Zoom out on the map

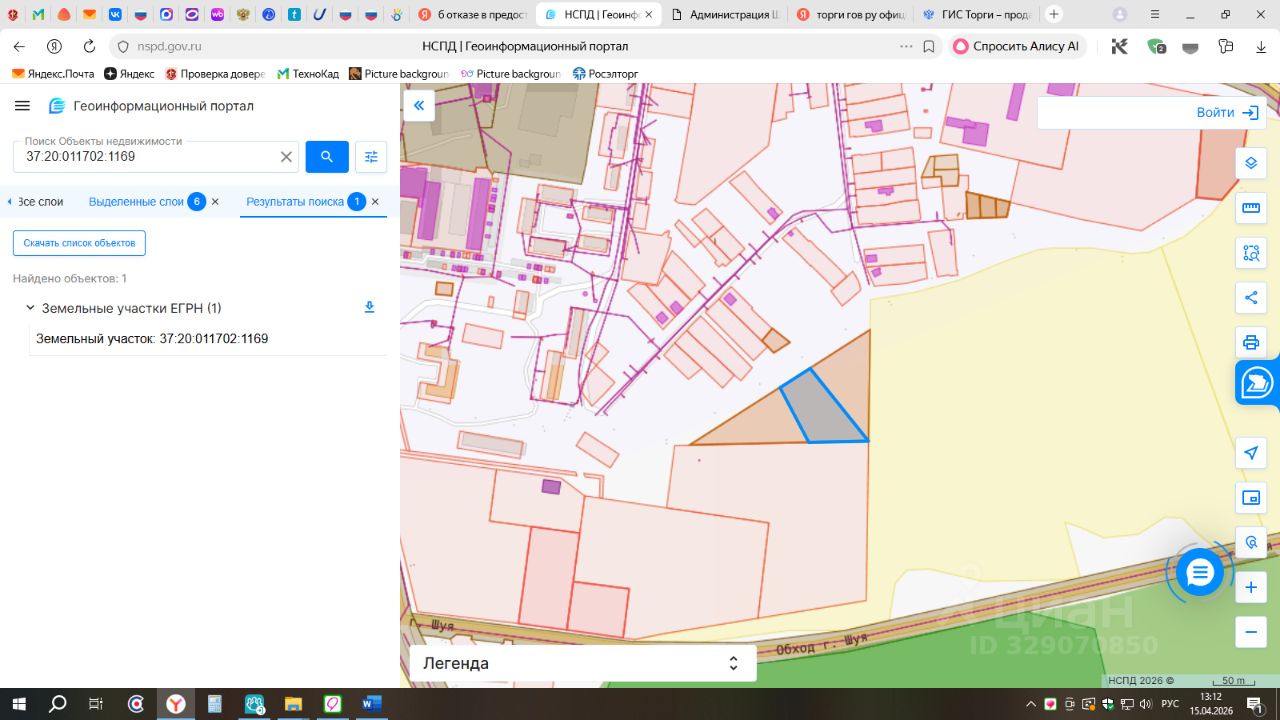click(x=1250, y=631)
